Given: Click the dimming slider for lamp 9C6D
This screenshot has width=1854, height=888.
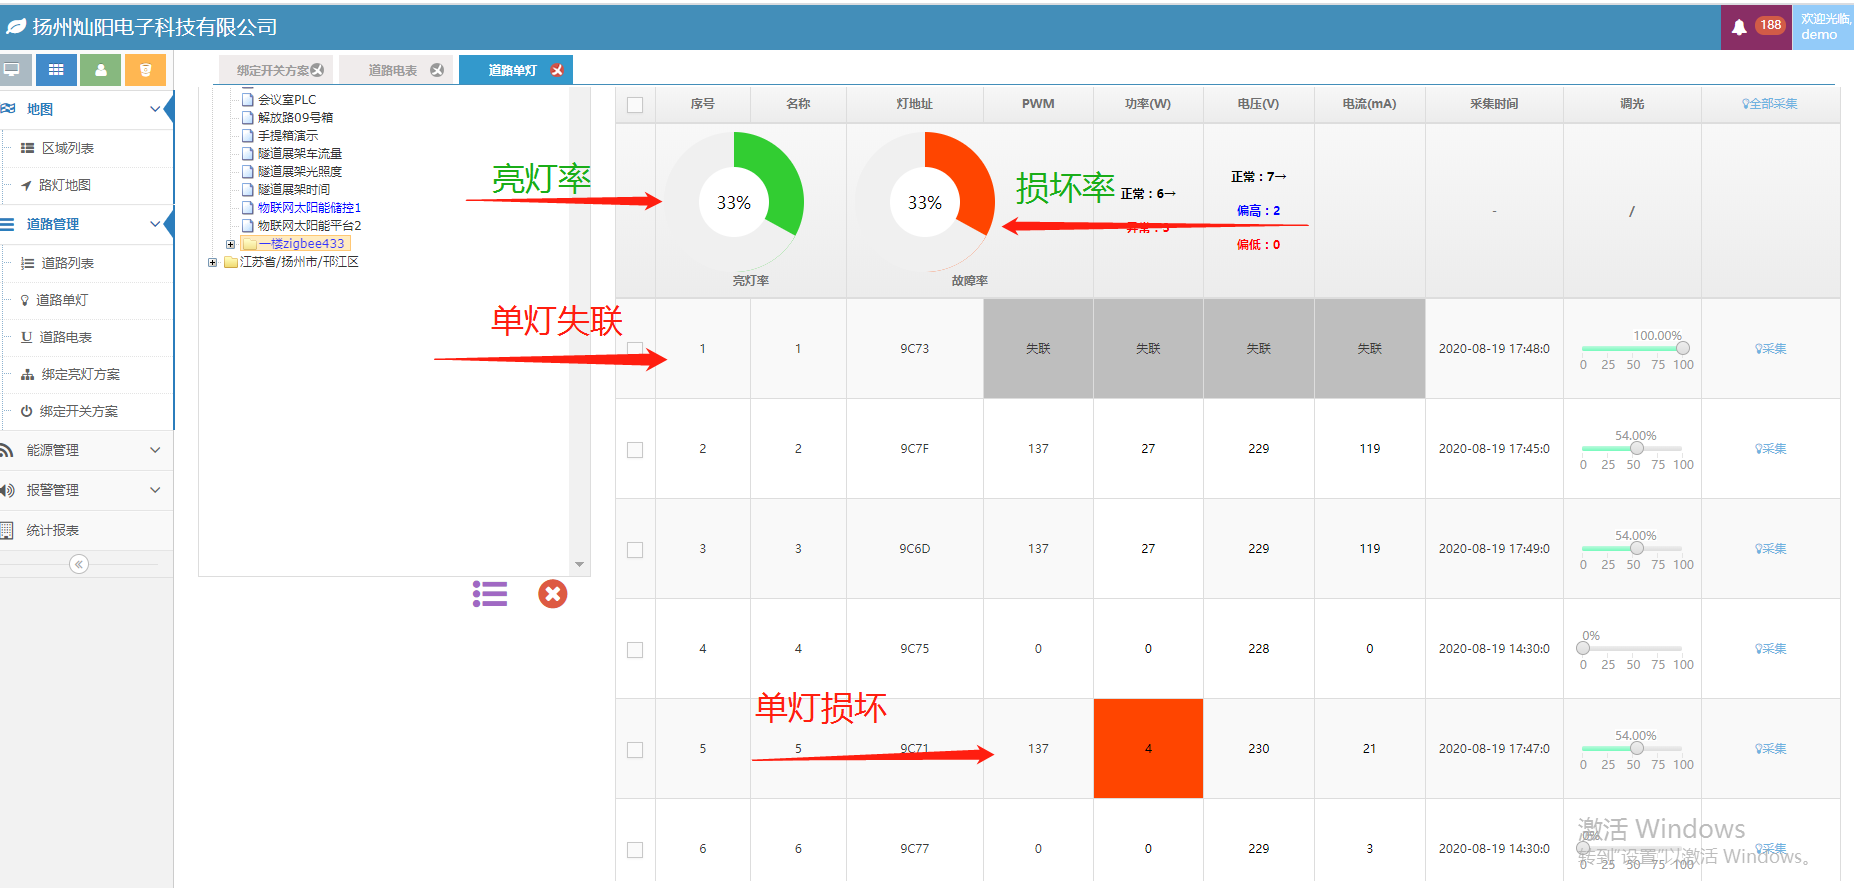Looking at the screenshot, I should pos(1636,548).
